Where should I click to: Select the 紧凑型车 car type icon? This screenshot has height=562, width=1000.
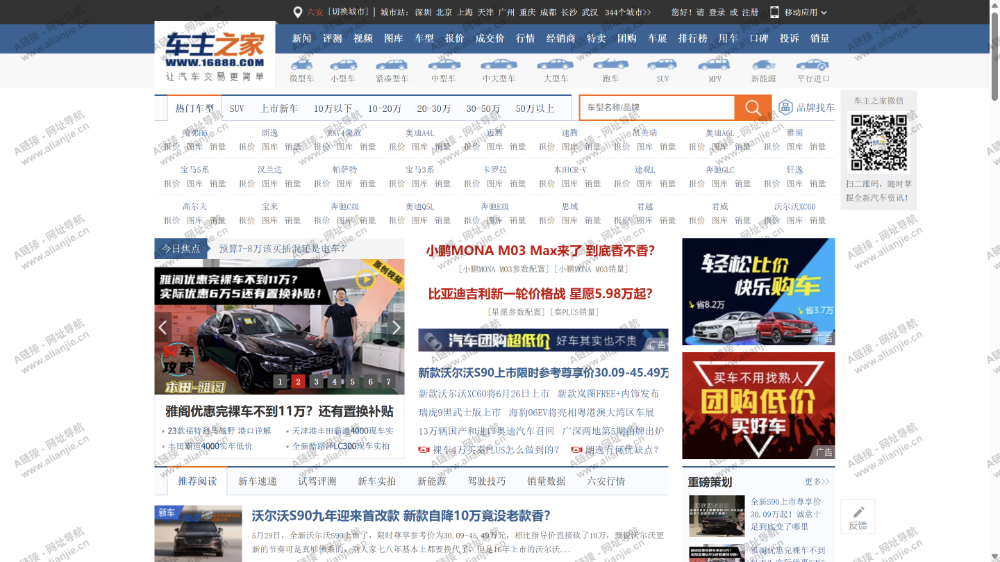pos(392,64)
